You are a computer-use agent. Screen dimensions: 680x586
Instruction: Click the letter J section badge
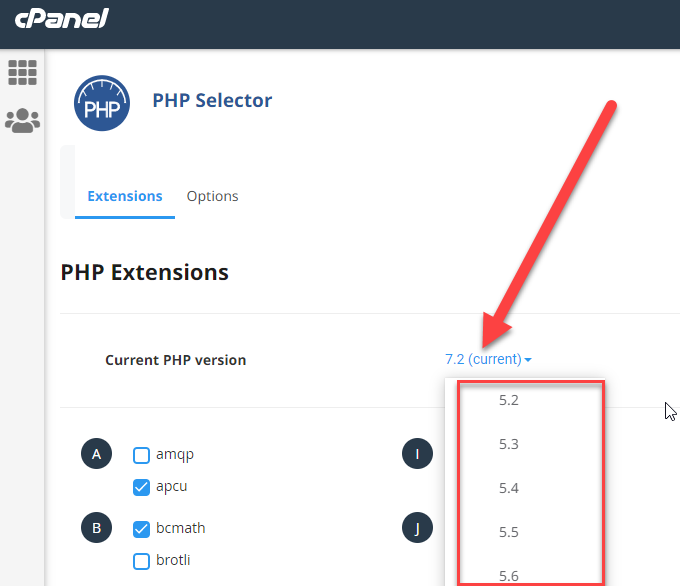coord(416,527)
